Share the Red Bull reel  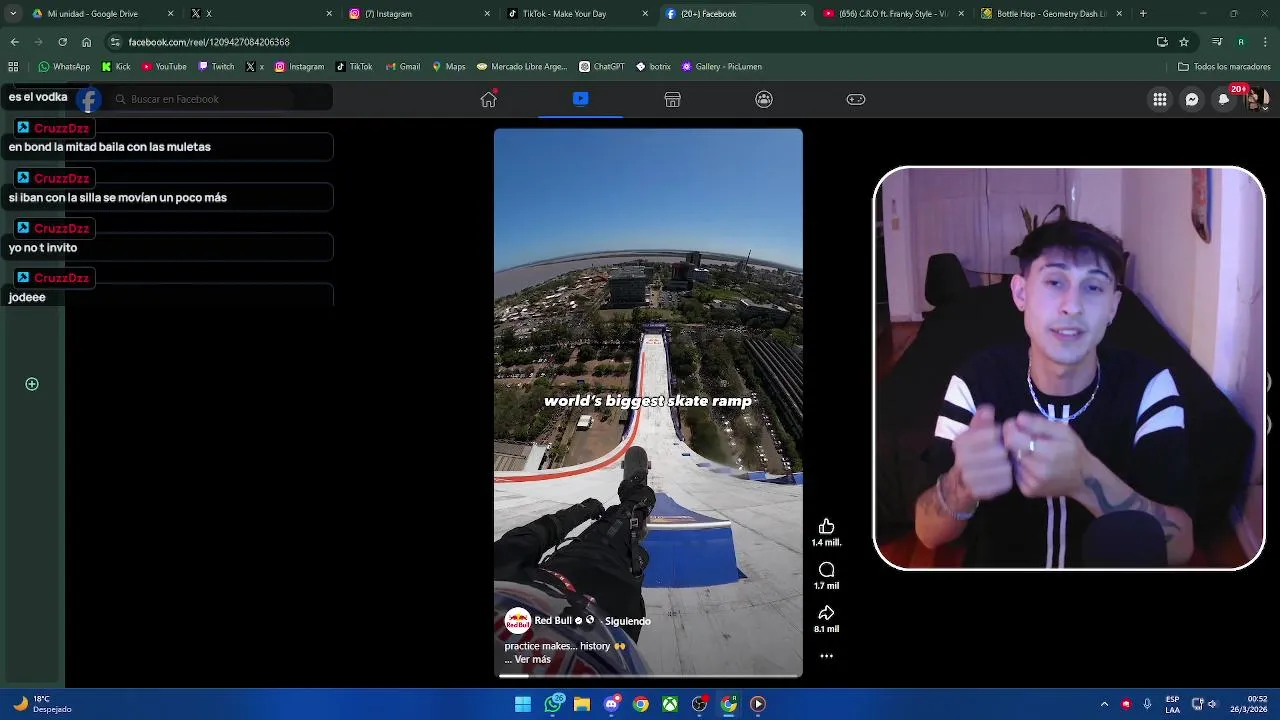coord(826,613)
